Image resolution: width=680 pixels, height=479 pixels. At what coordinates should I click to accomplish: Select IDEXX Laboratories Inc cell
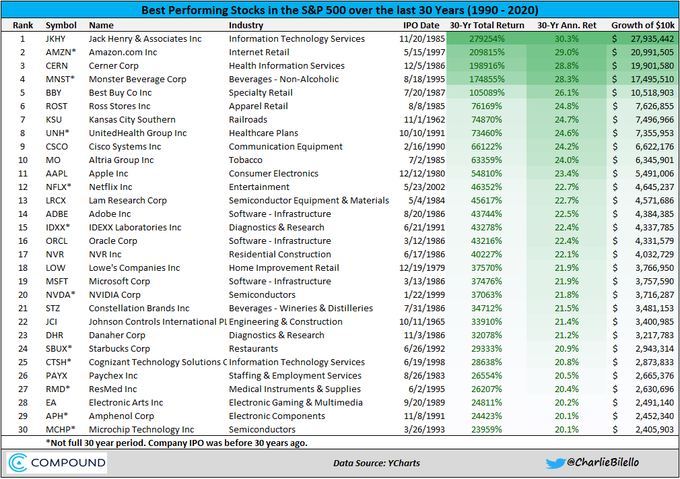(x=135, y=227)
